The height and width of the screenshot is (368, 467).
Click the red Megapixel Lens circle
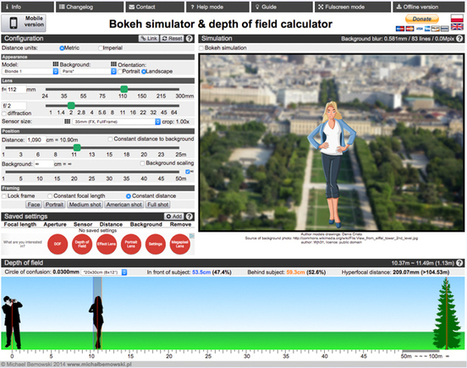pyautogui.click(x=180, y=244)
